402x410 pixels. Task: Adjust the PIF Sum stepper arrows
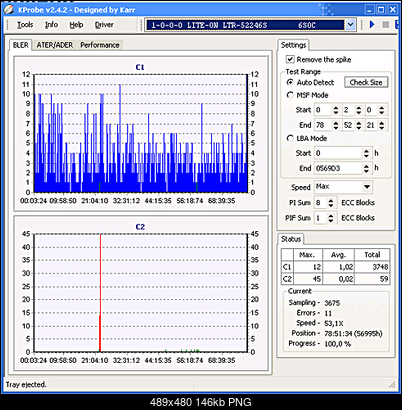click(x=331, y=218)
